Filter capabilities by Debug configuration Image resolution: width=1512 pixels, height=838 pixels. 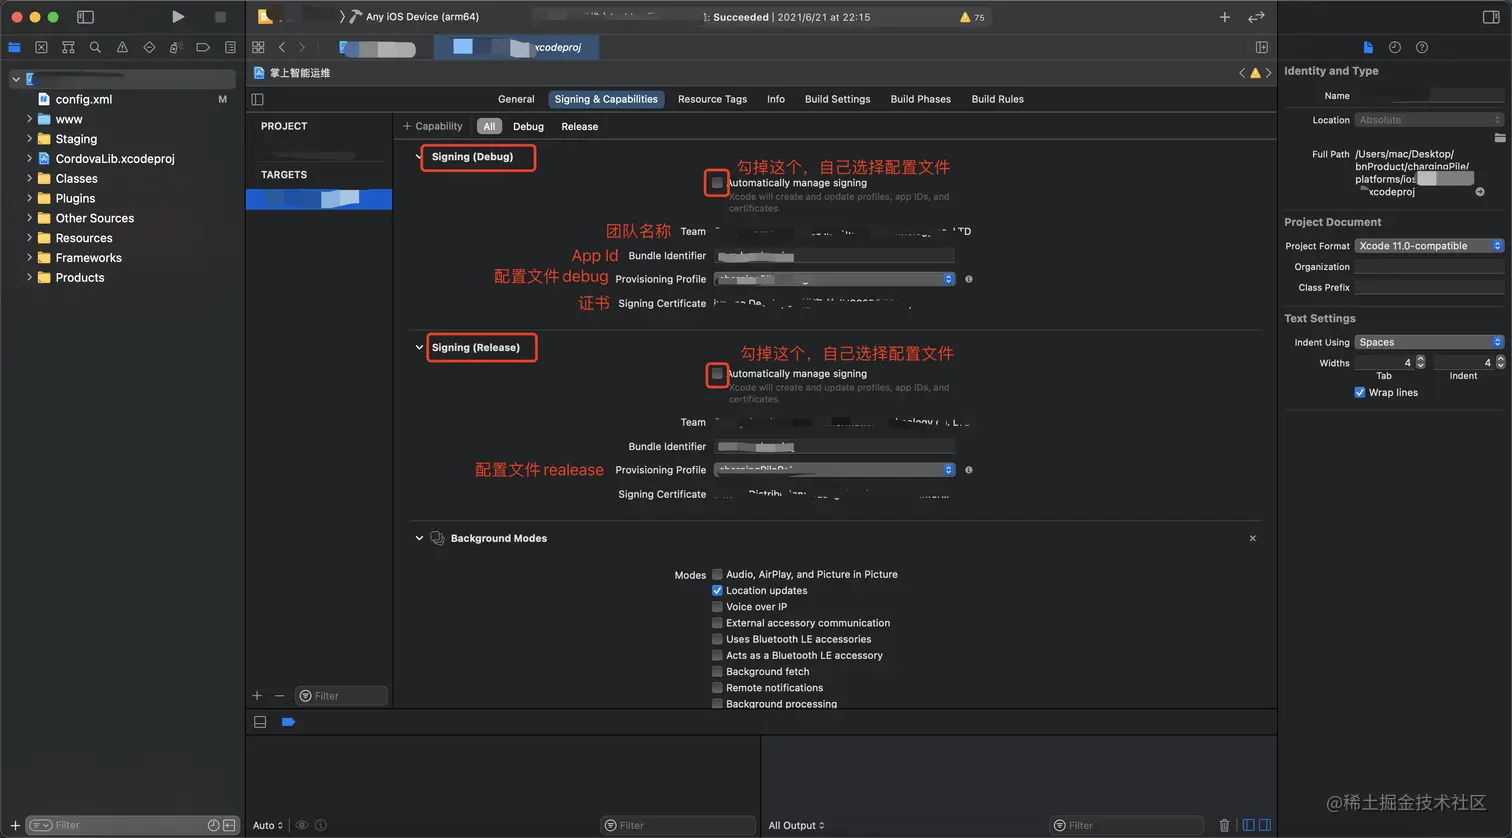click(528, 126)
